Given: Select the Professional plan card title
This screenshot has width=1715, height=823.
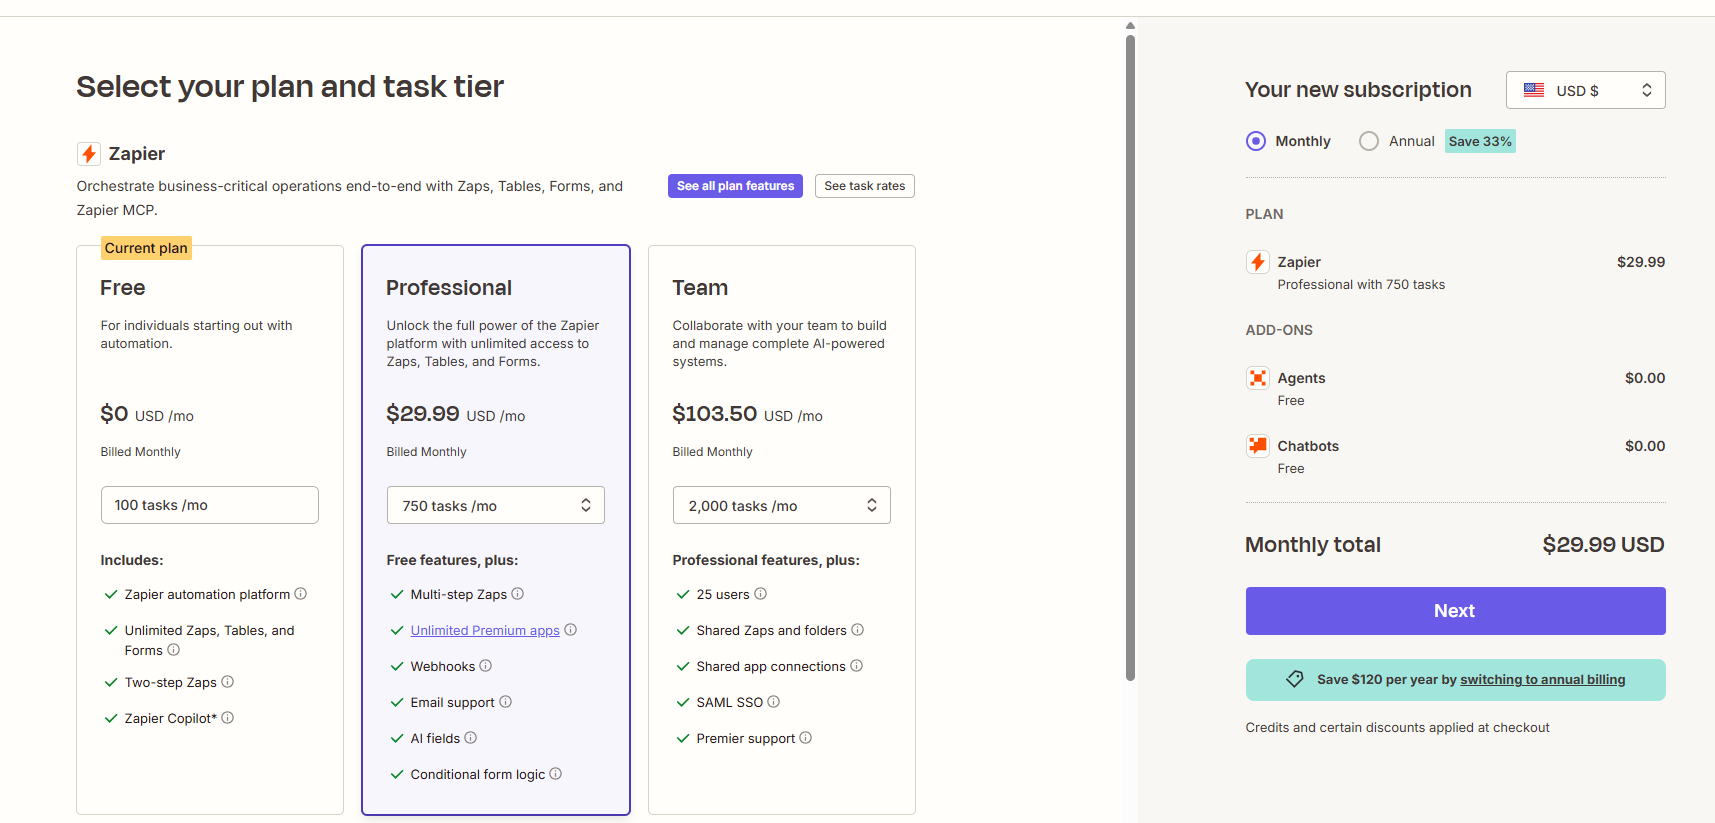Looking at the screenshot, I should point(449,288).
